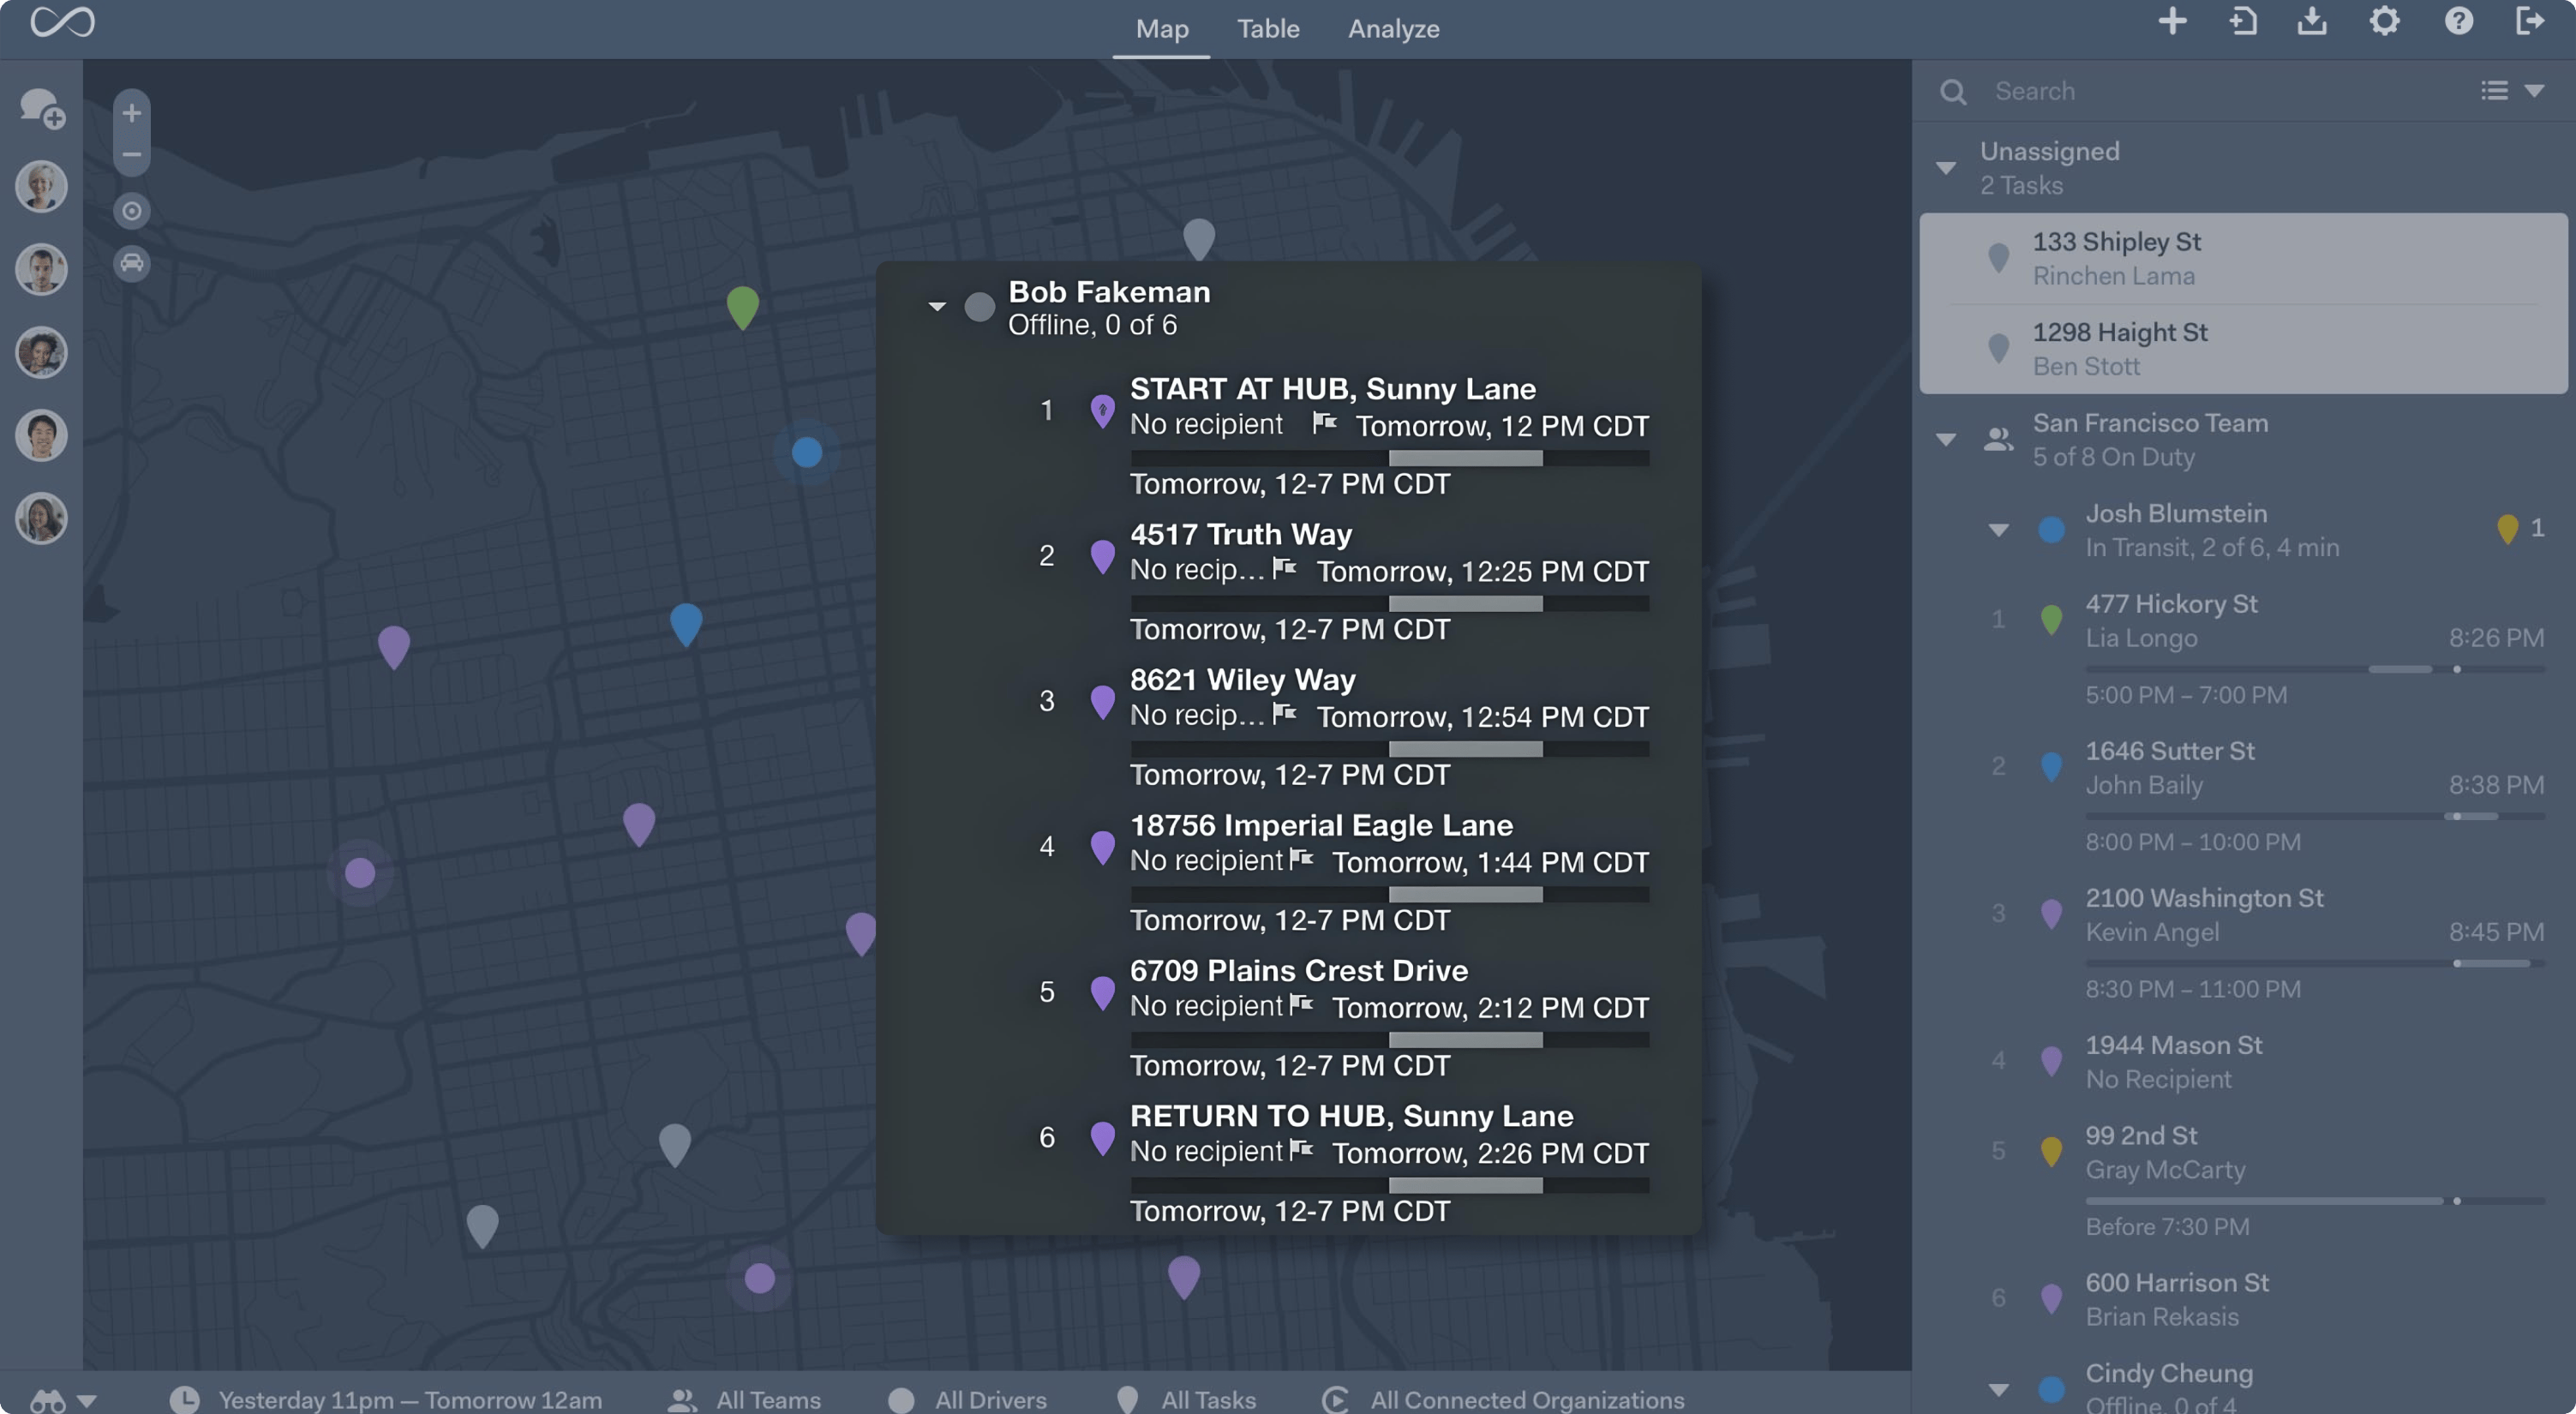Collapse the Unassigned tasks section
Viewport: 2576px width, 1414px height.
[1945, 168]
